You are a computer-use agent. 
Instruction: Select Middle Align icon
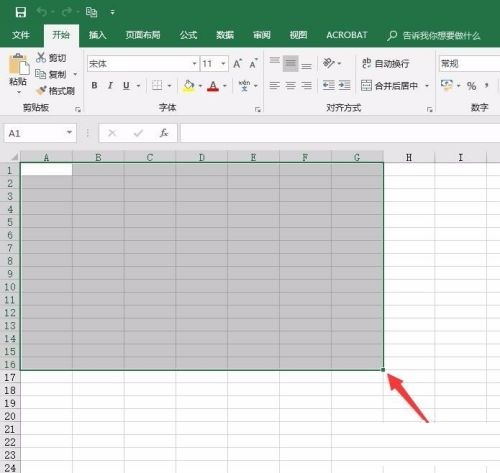(x=290, y=63)
